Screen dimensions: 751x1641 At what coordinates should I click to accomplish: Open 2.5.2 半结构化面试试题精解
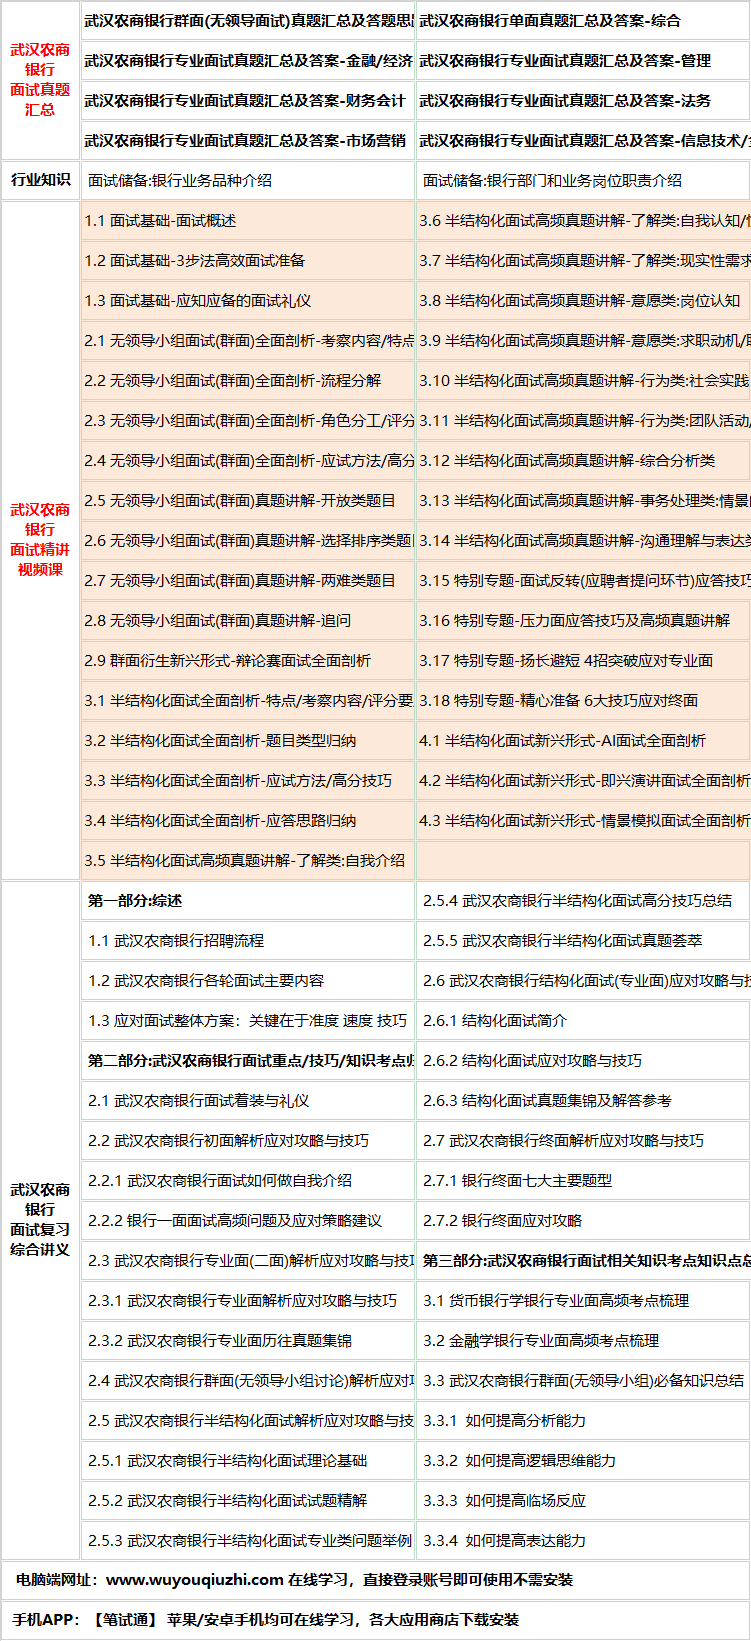click(227, 1501)
